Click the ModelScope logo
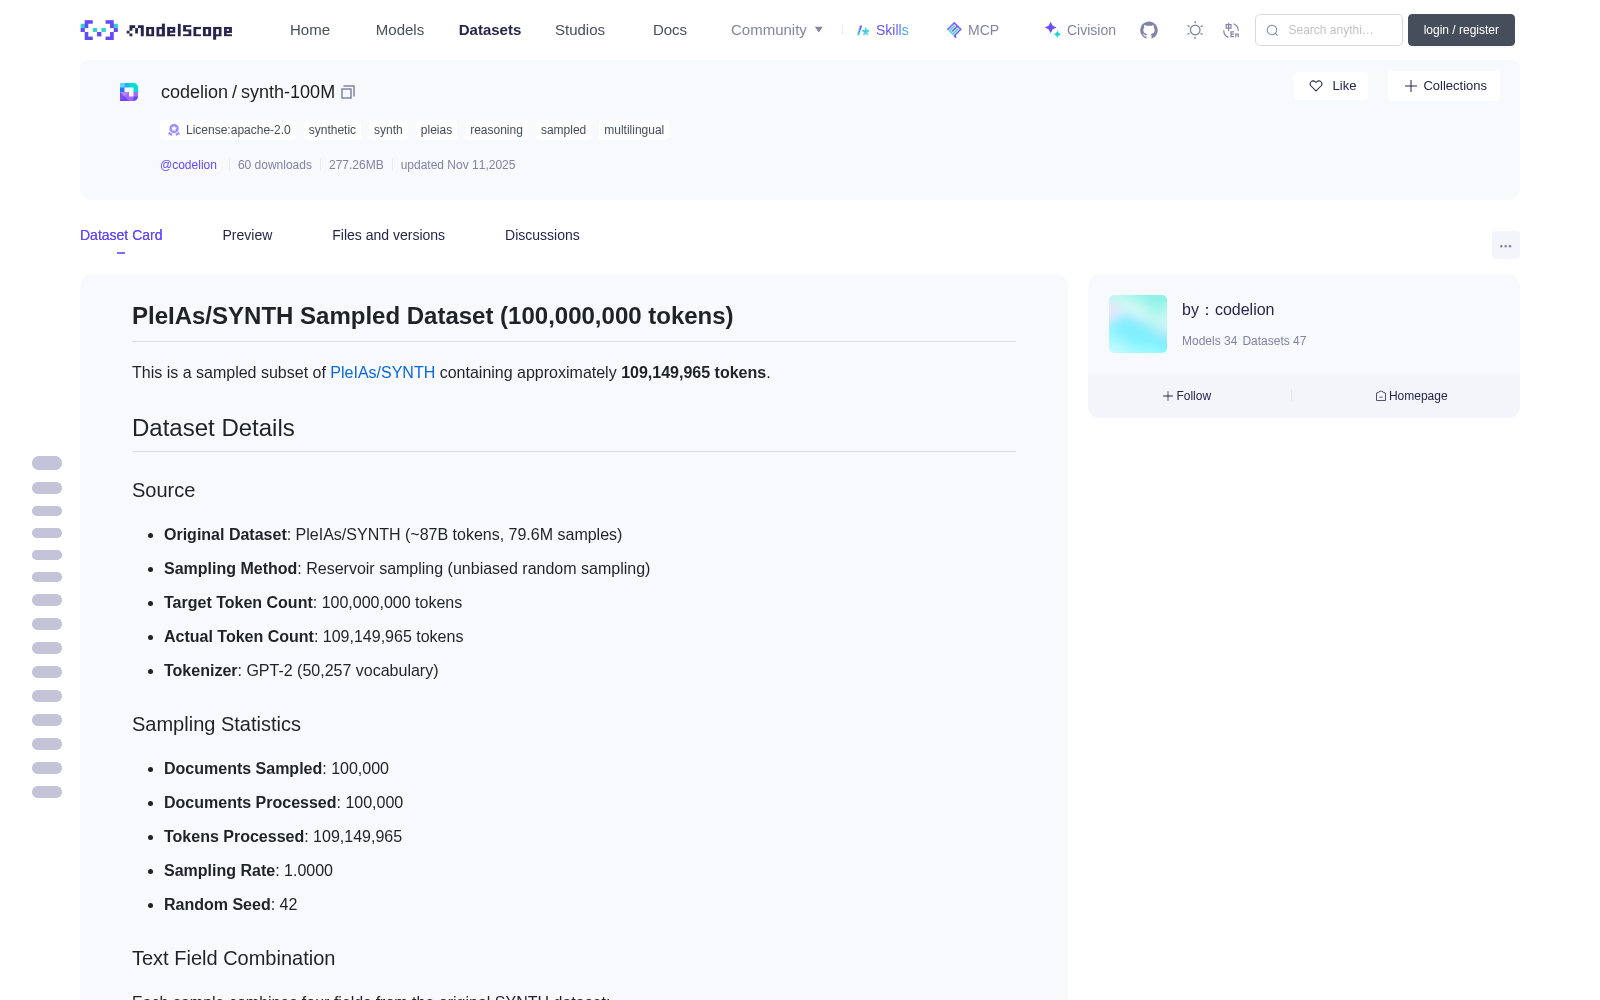Viewport: 1600px width, 1000px height. coord(157,30)
